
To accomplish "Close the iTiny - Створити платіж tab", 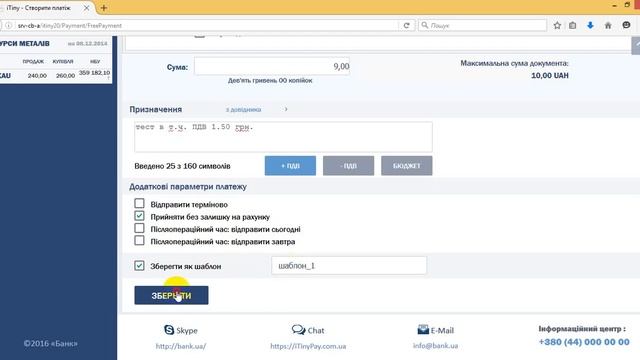I will point(87,8).
